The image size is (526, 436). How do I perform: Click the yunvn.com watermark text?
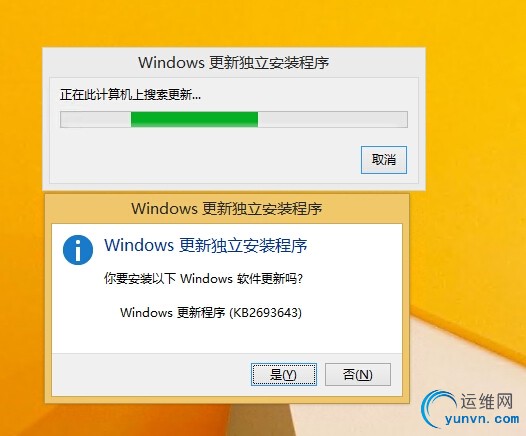482,419
